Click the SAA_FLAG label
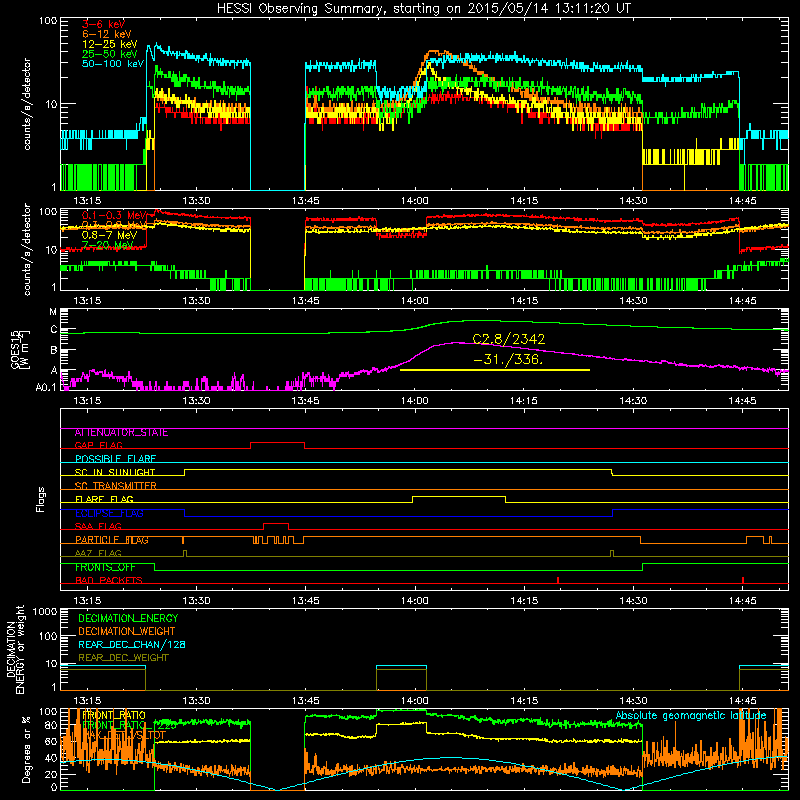 click(x=98, y=527)
